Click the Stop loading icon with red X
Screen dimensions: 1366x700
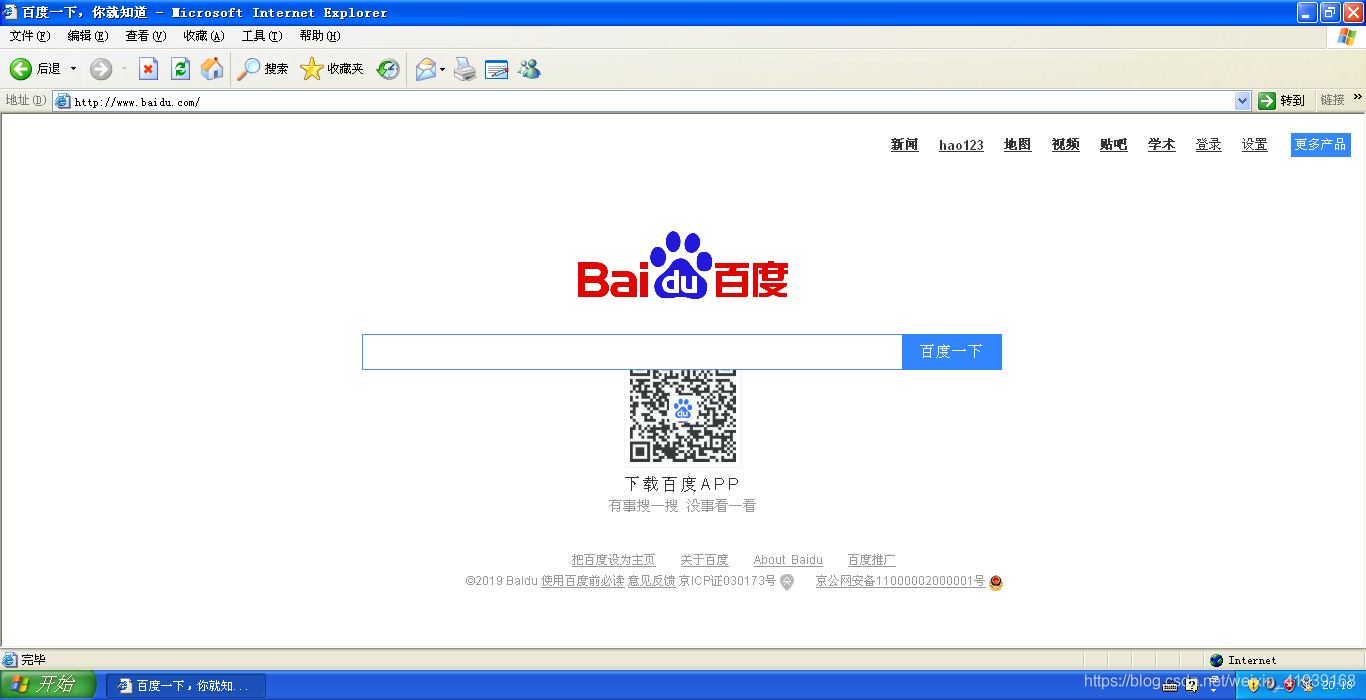point(148,69)
